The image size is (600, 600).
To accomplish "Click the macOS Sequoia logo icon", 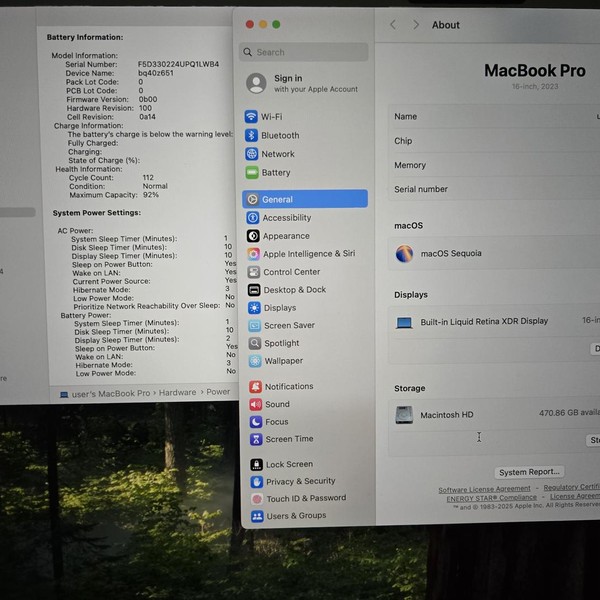I will pyautogui.click(x=404, y=253).
